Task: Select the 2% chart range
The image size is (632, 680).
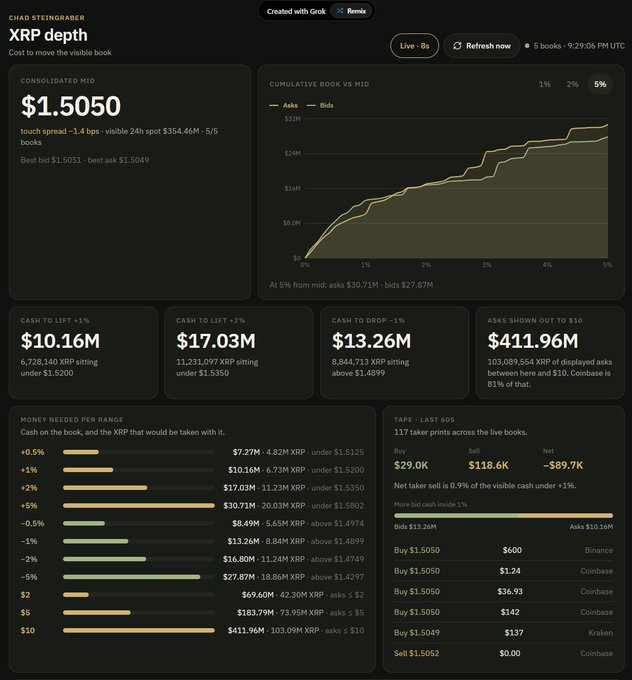Action: (x=572, y=84)
